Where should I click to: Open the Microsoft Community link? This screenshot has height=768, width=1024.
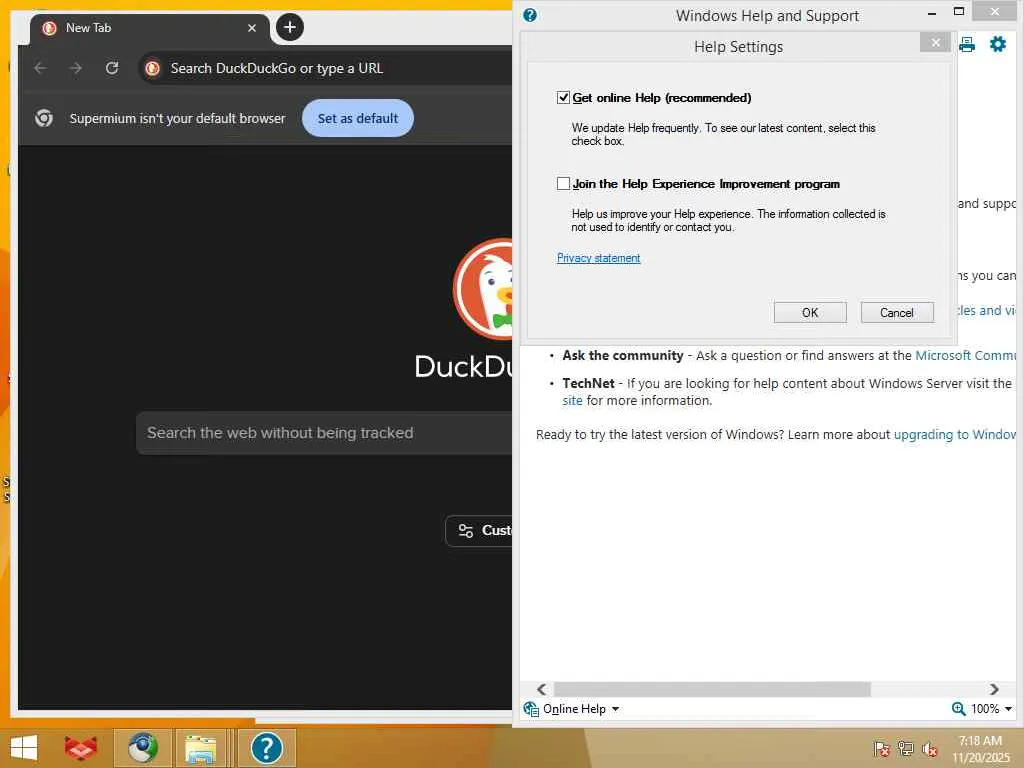(965, 355)
